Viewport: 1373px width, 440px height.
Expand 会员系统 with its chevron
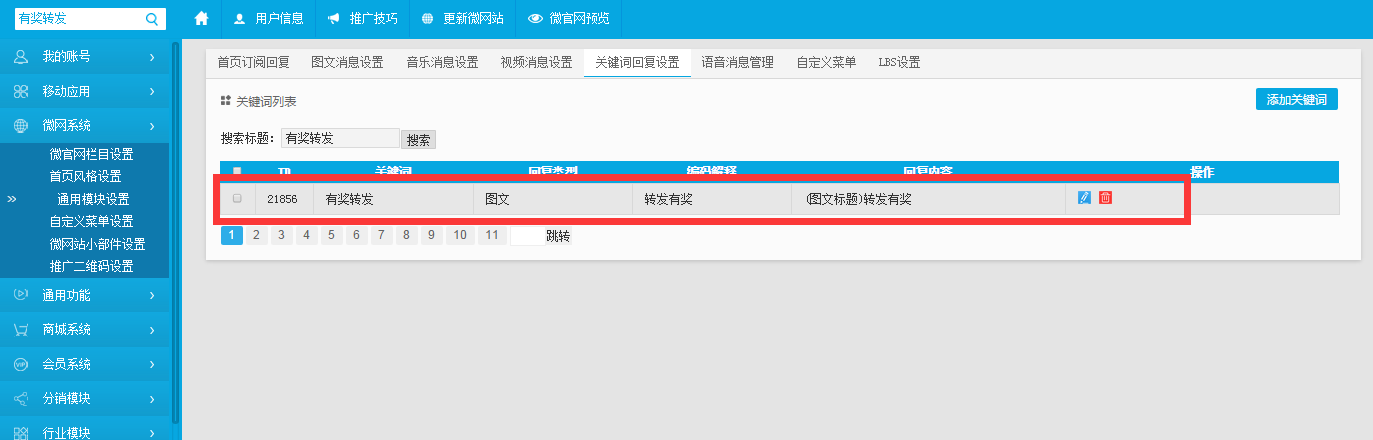click(152, 364)
